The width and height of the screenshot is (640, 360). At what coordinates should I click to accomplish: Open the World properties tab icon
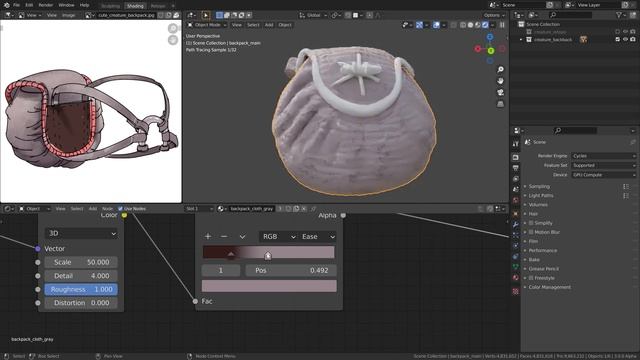(x=516, y=200)
